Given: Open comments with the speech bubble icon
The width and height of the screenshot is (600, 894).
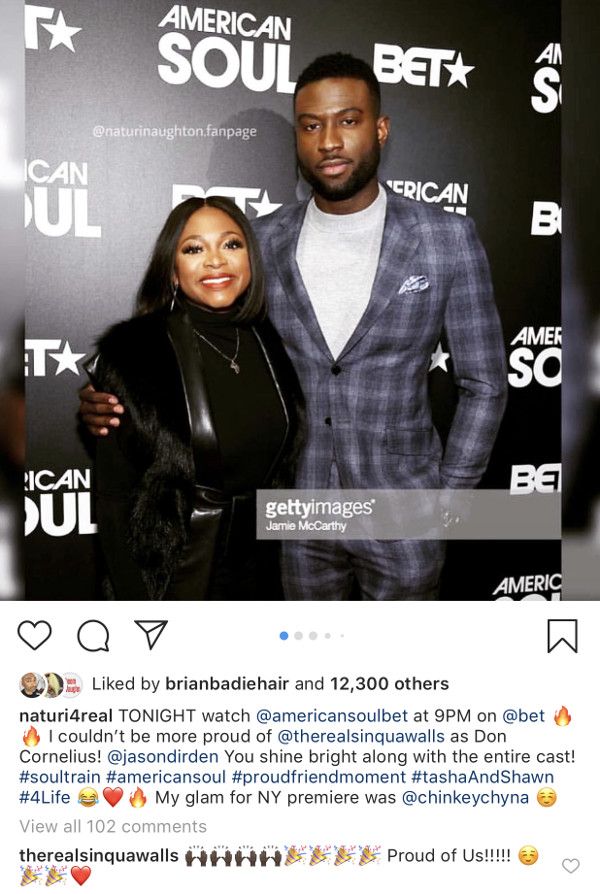Looking at the screenshot, I should point(93,636).
